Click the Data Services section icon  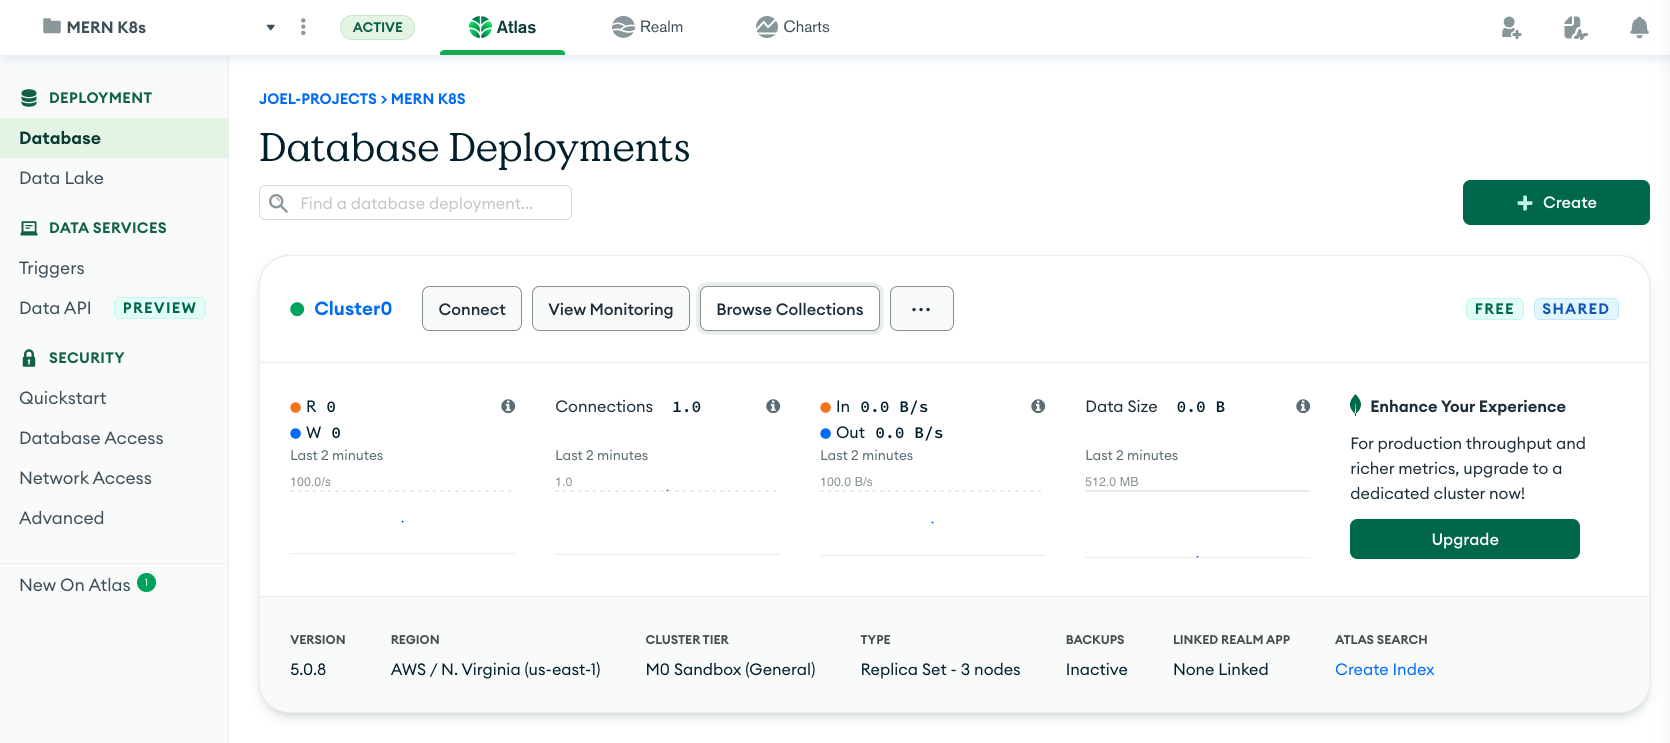[x=29, y=228]
